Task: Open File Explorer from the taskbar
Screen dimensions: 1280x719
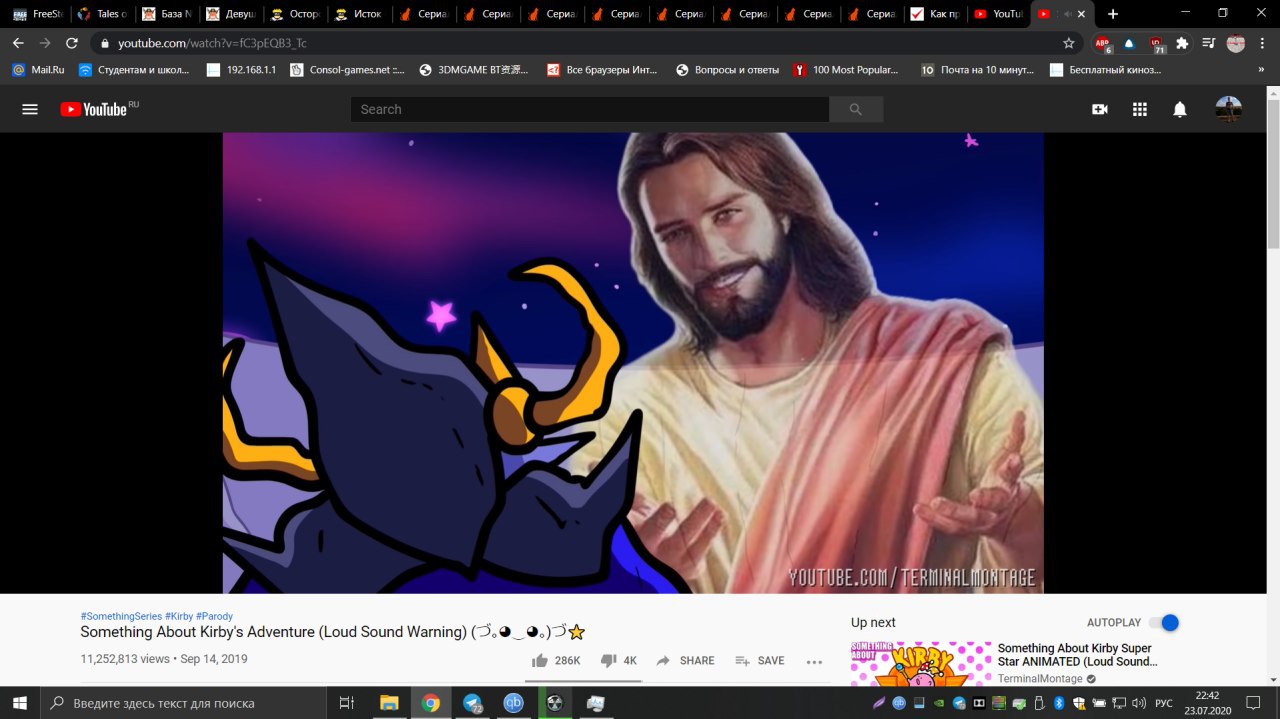Action: point(389,703)
